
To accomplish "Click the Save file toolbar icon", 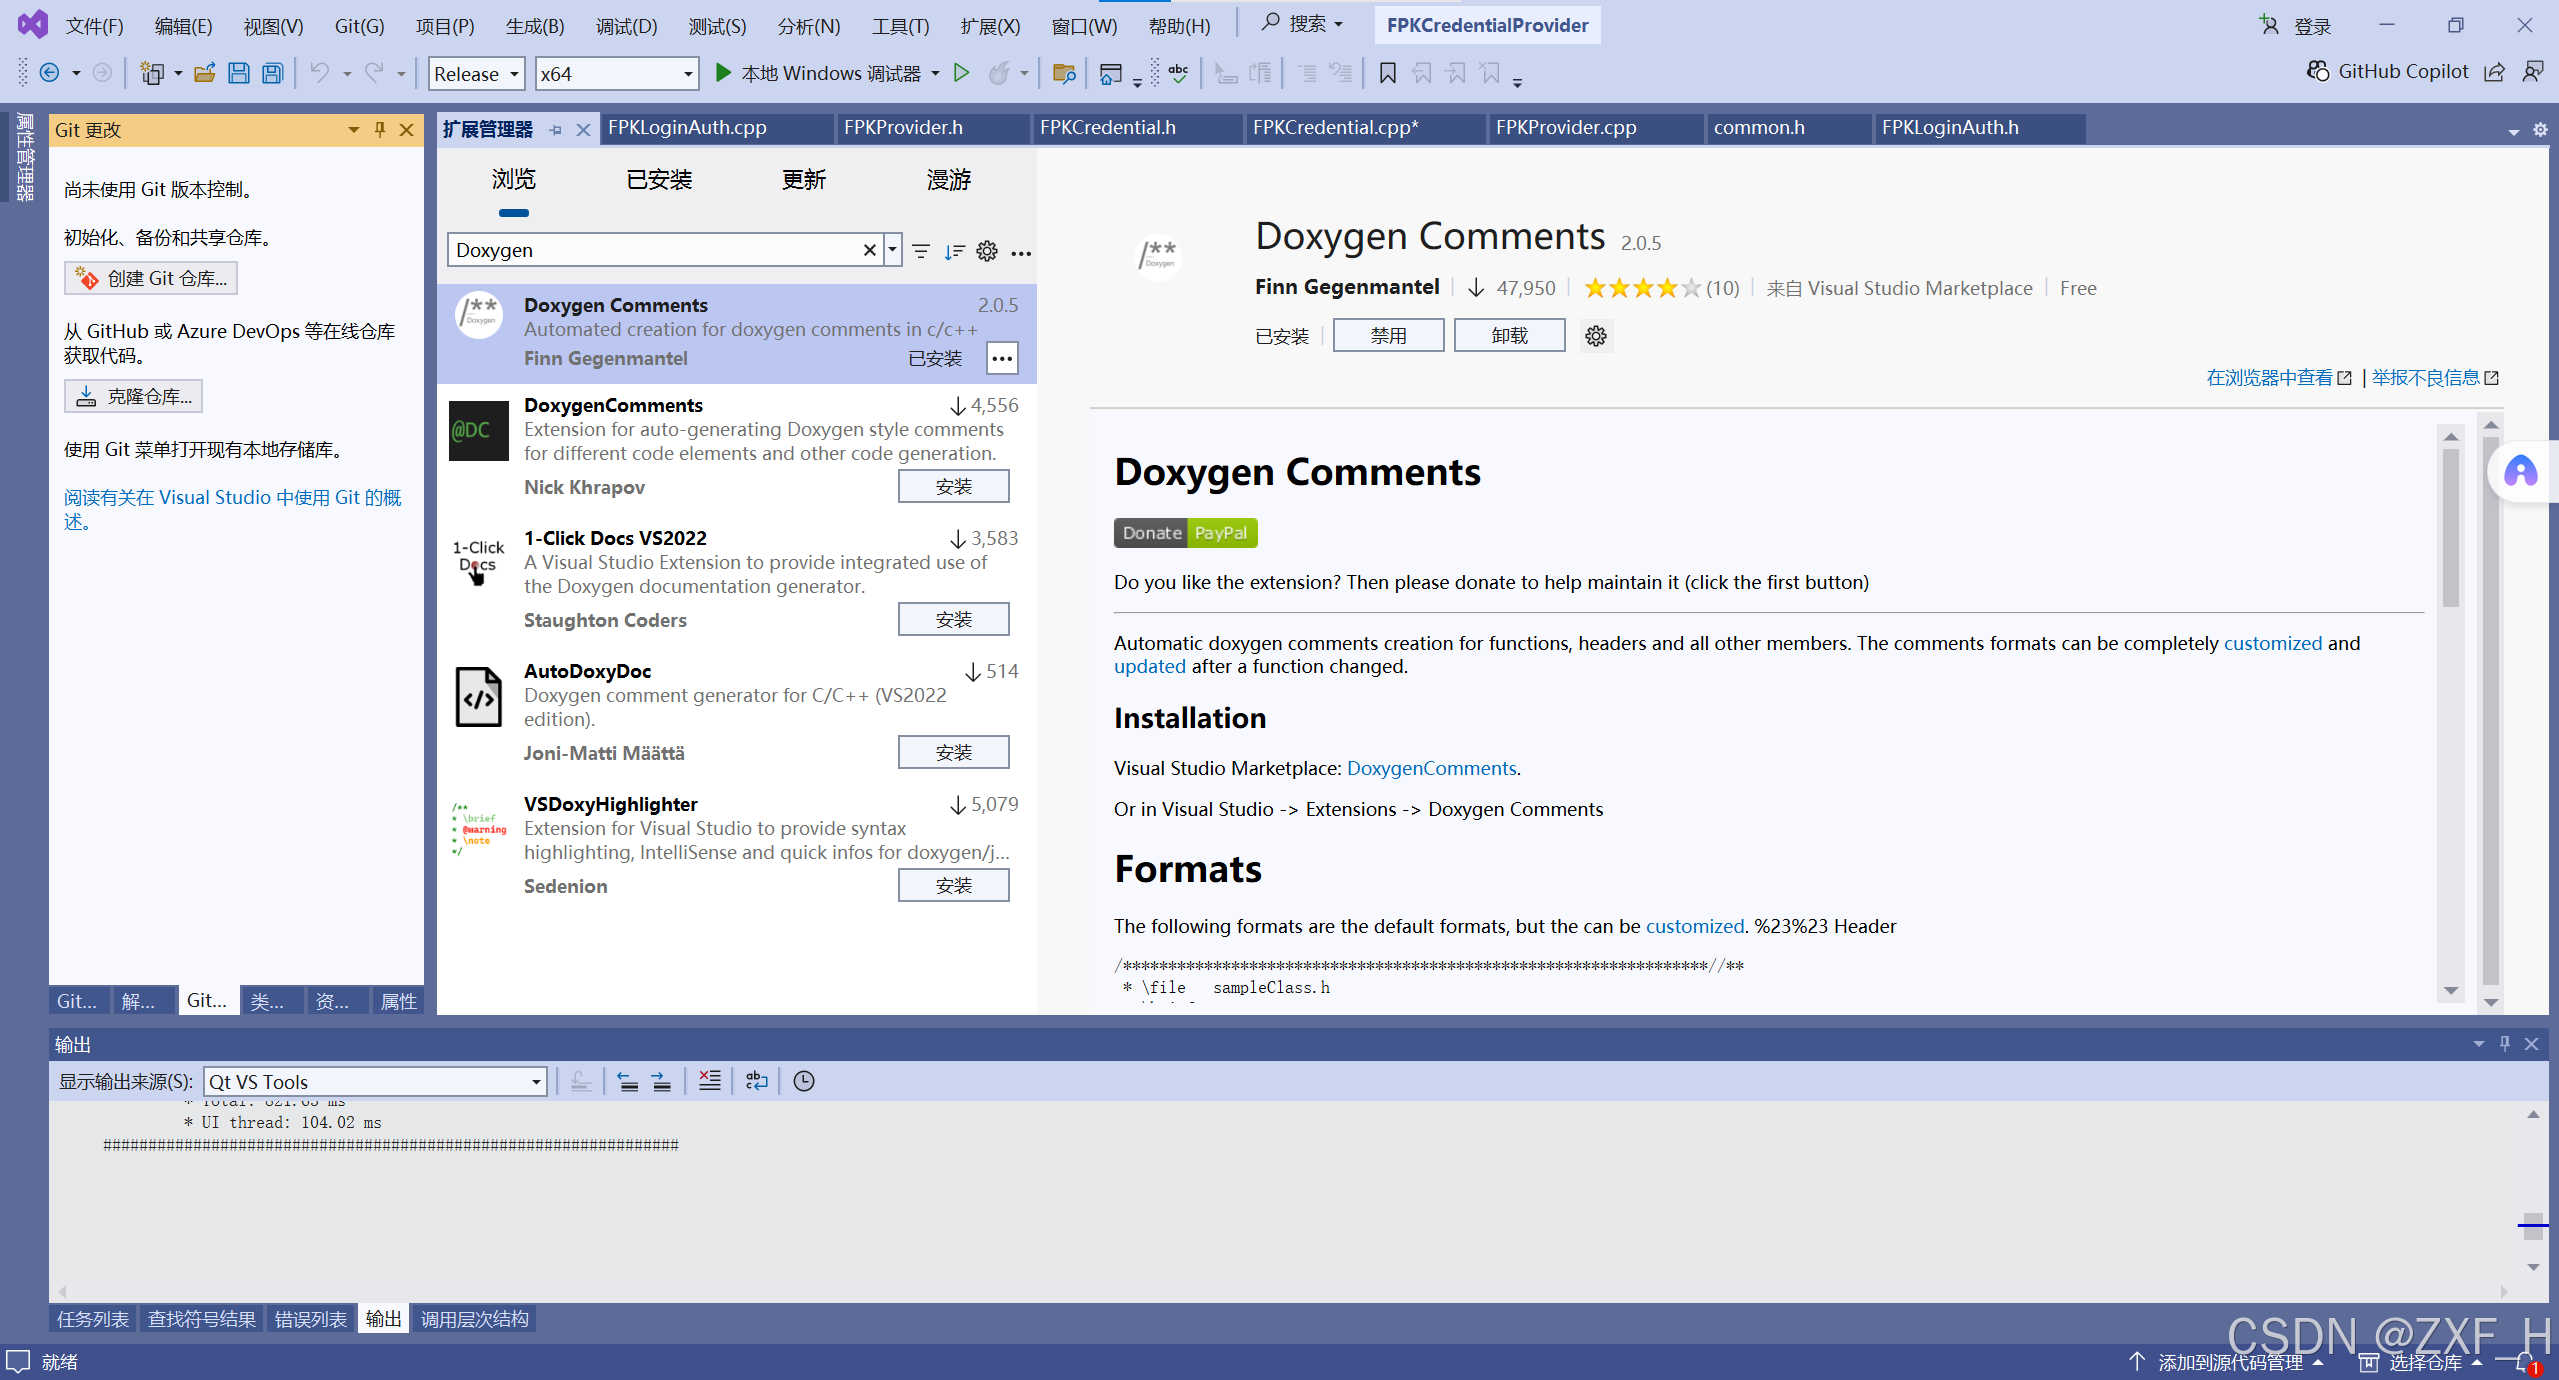I will tap(238, 73).
